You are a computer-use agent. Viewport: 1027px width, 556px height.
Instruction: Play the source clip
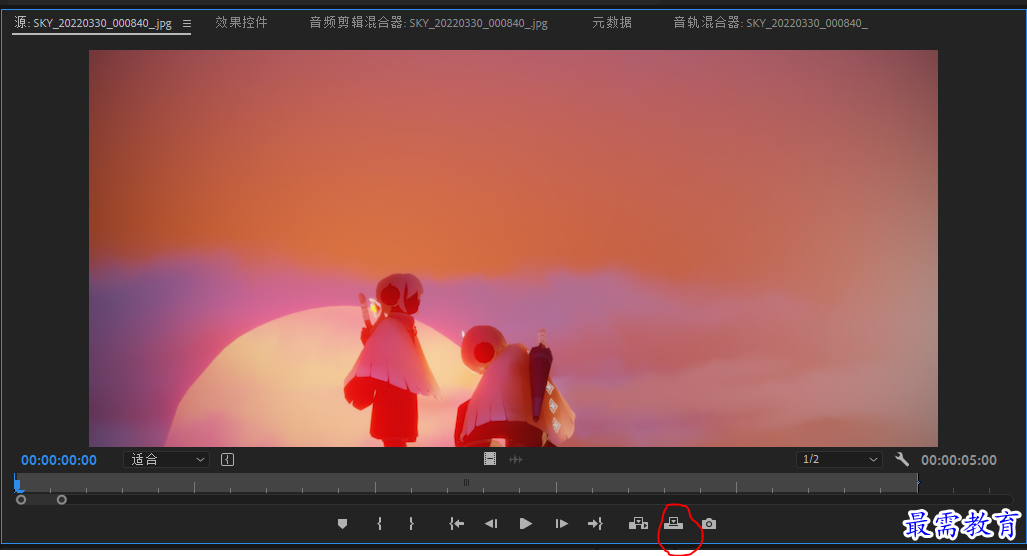[x=525, y=524]
